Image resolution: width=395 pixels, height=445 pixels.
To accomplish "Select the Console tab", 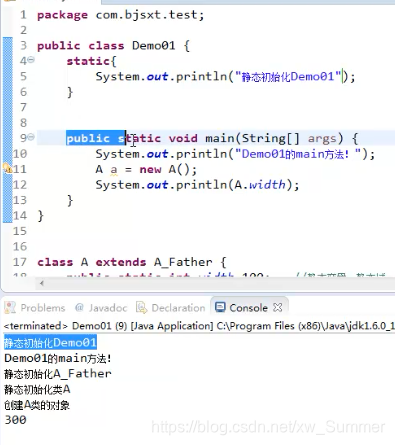I will click(x=248, y=308).
